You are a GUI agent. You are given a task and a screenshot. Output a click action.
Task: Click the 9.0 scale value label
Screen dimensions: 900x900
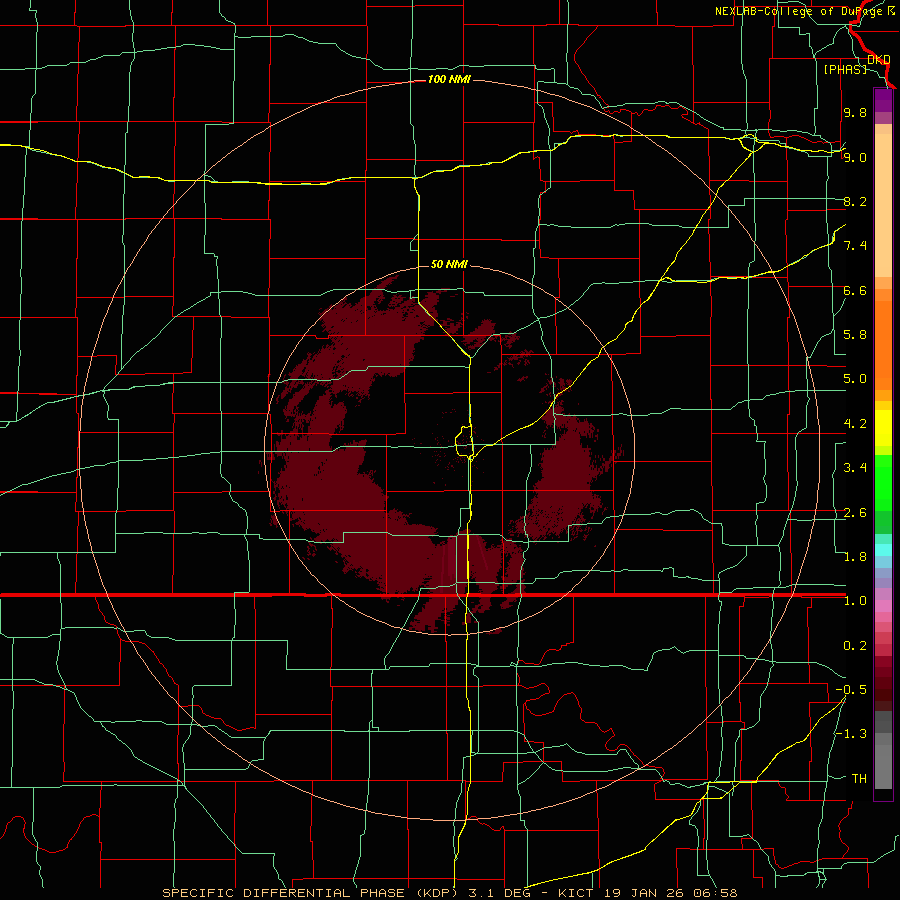point(855,157)
